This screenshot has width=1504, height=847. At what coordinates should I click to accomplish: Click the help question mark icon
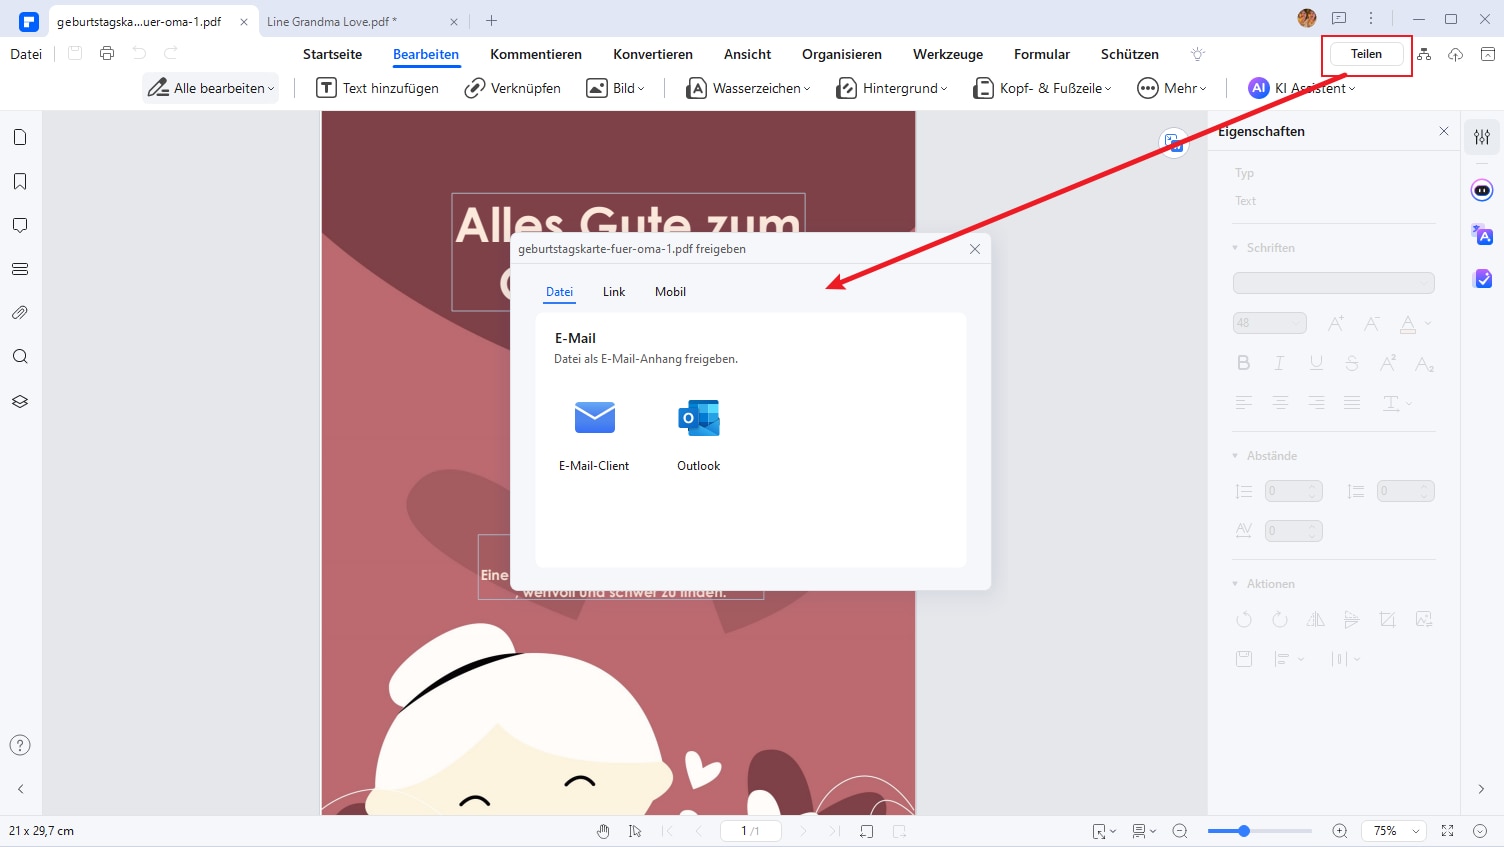click(20, 745)
